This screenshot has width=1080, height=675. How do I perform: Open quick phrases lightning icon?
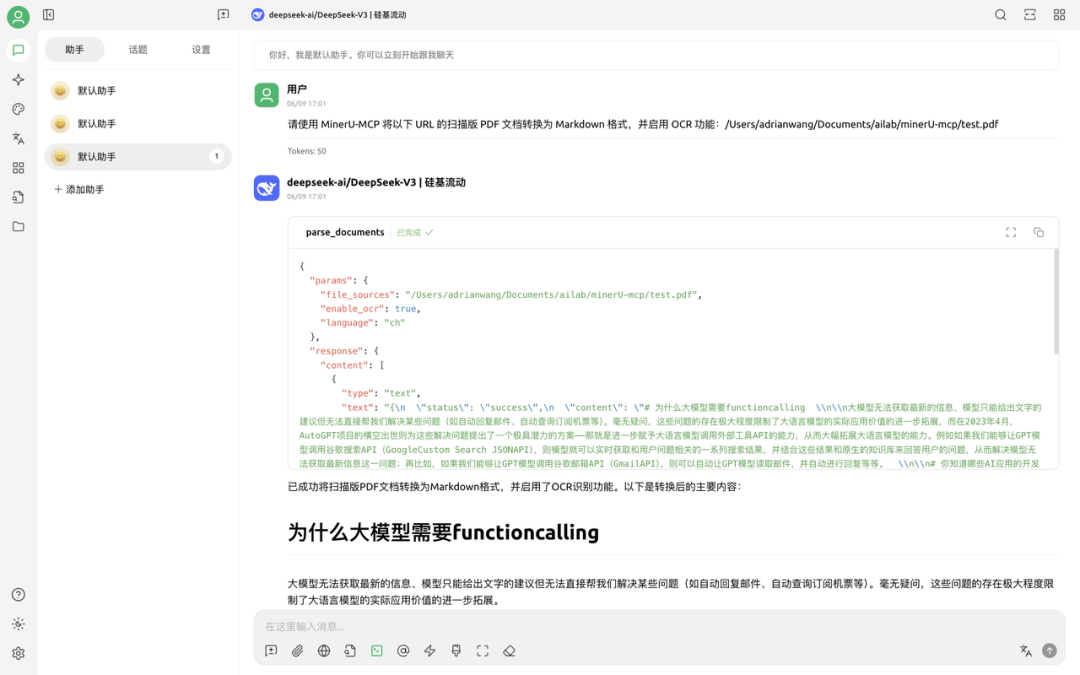[x=430, y=651]
